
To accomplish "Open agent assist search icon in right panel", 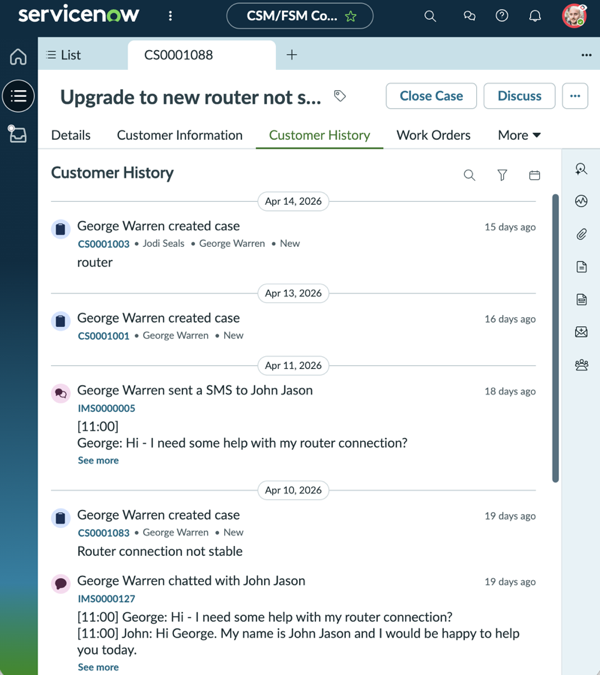I will coord(581,168).
